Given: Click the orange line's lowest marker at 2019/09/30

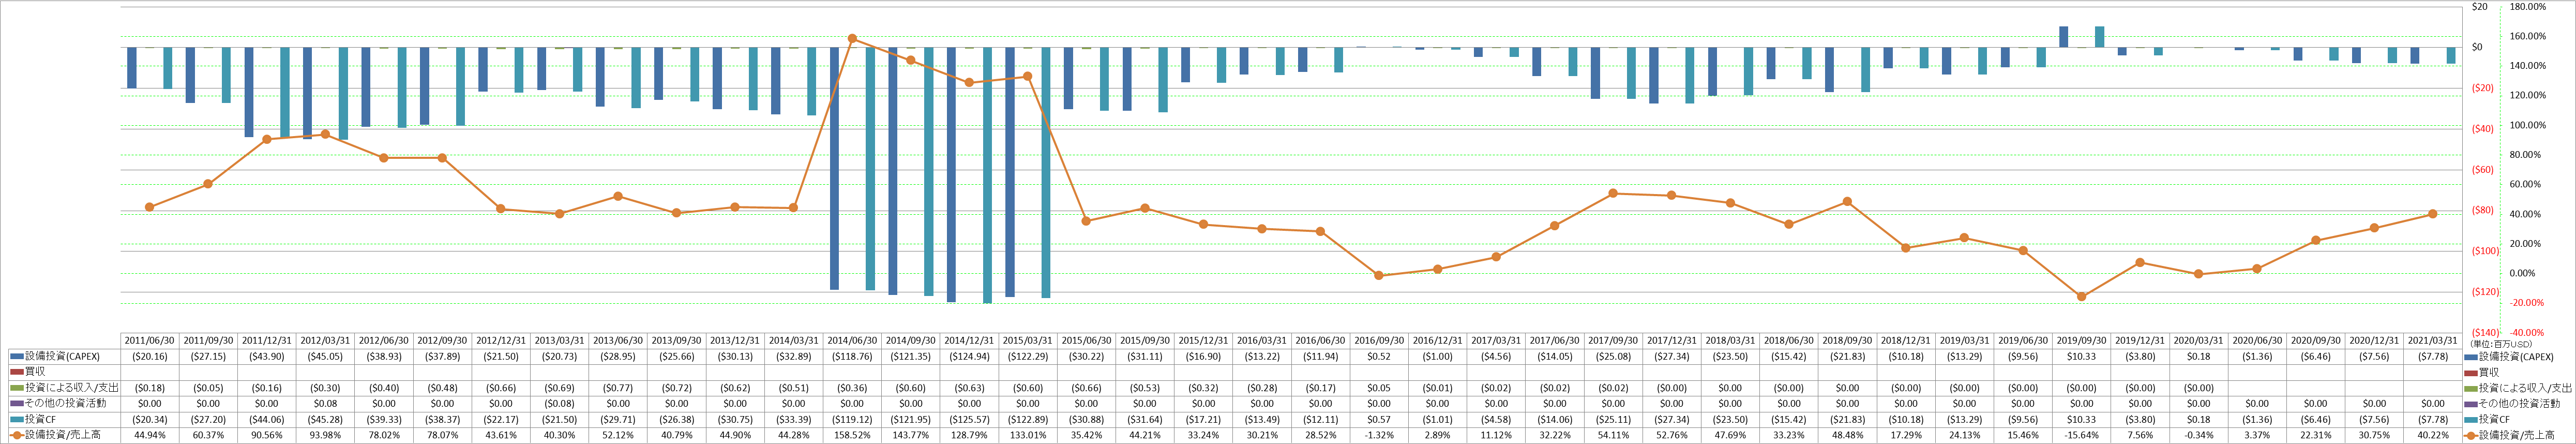Looking at the screenshot, I should (2082, 297).
